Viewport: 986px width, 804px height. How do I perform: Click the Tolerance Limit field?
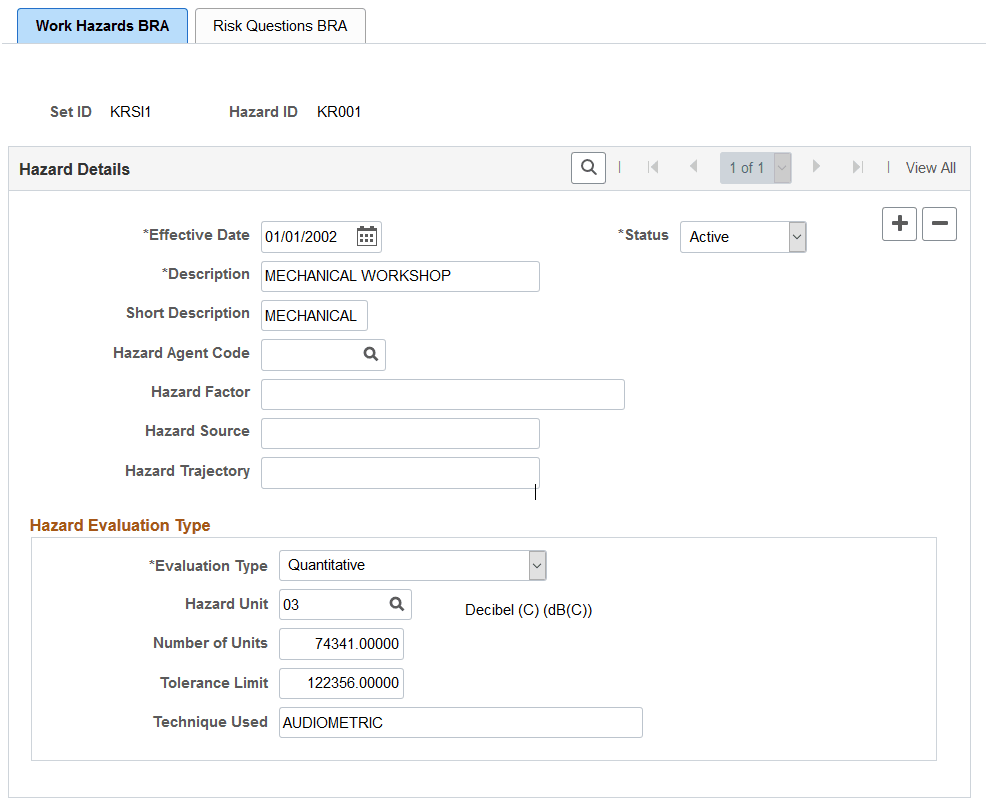pyautogui.click(x=341, y=683)
